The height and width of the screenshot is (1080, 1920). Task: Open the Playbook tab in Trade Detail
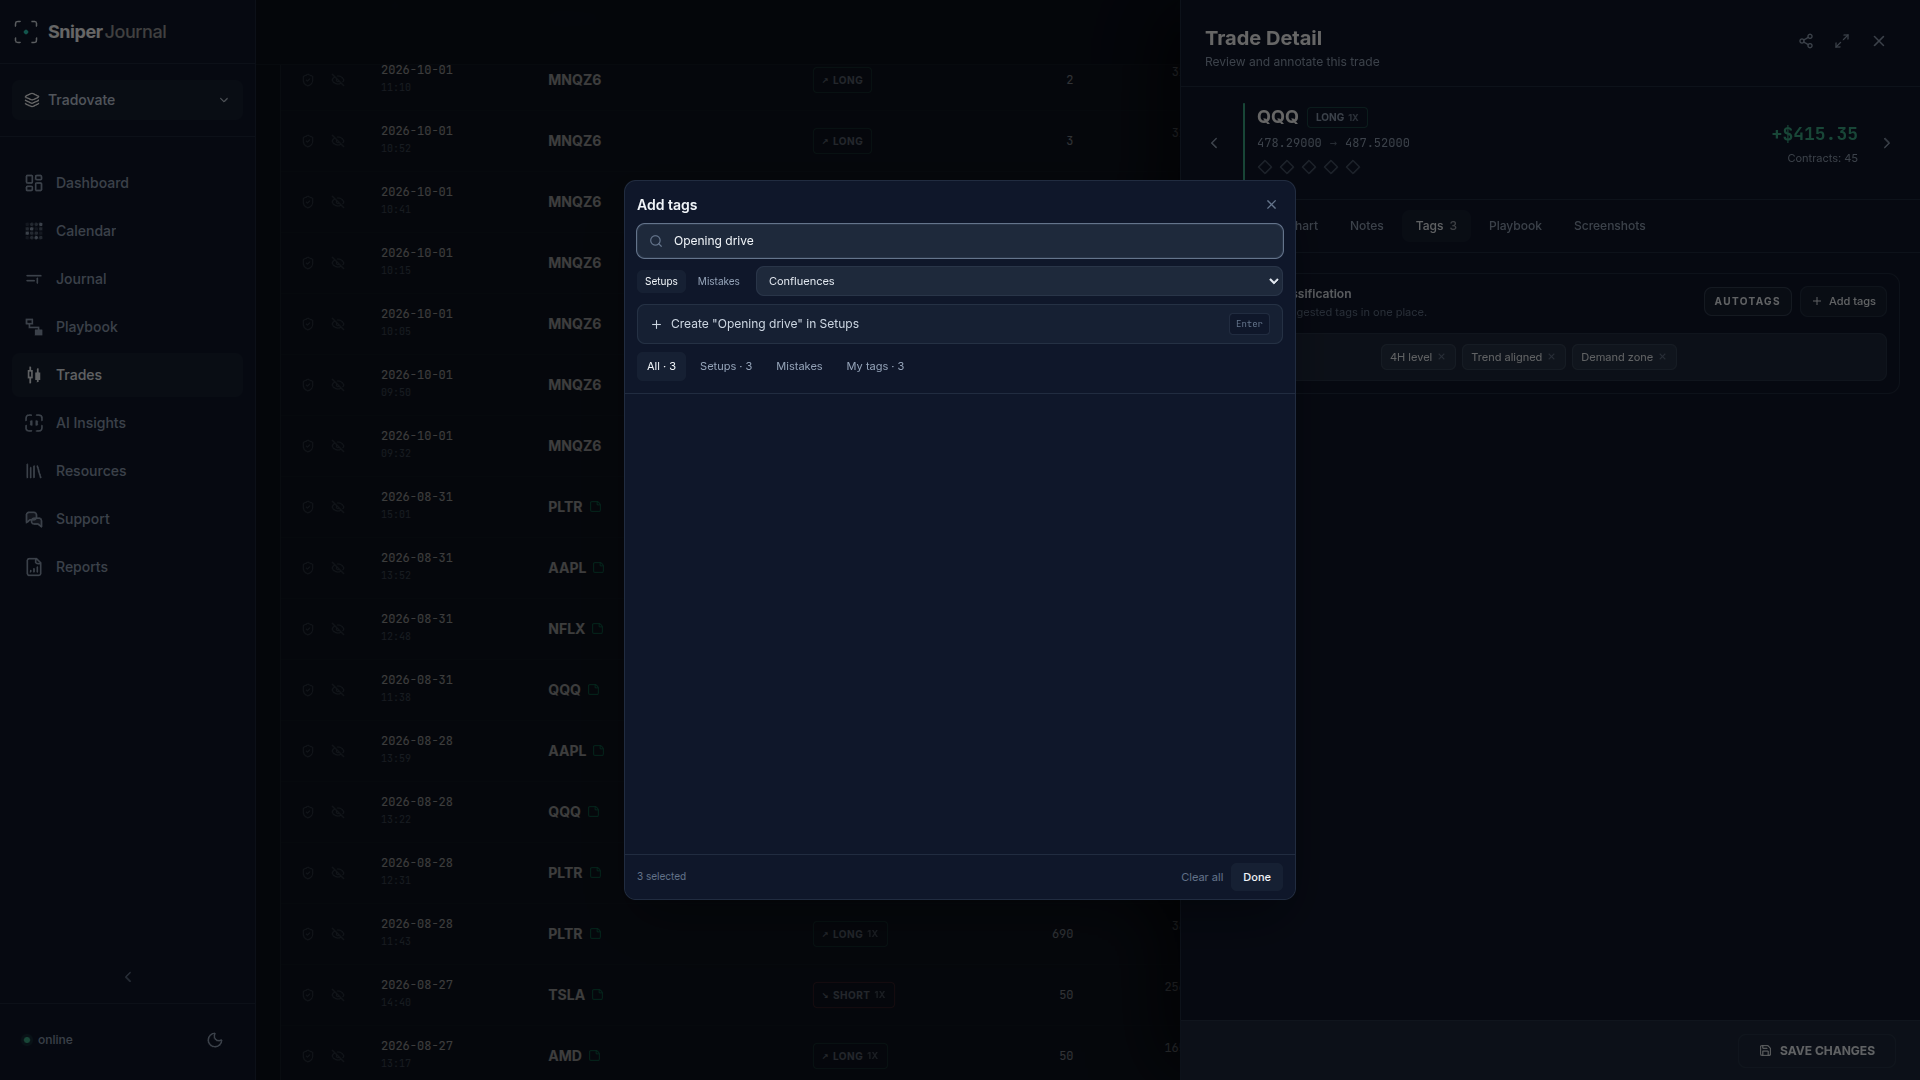[x=1515, y=226]
